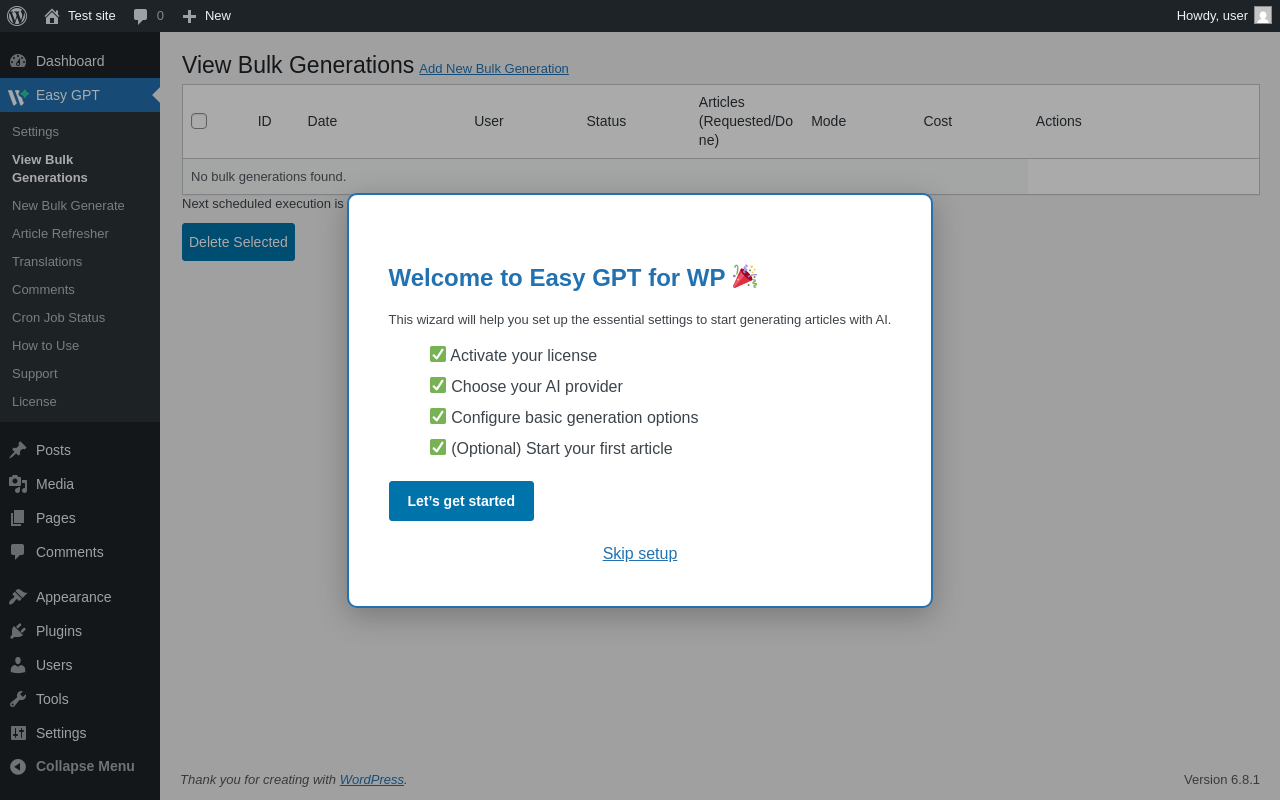Open Translations submenu item
The height and width of the screenshot is (800, 1280).
[x=47, y=261]
